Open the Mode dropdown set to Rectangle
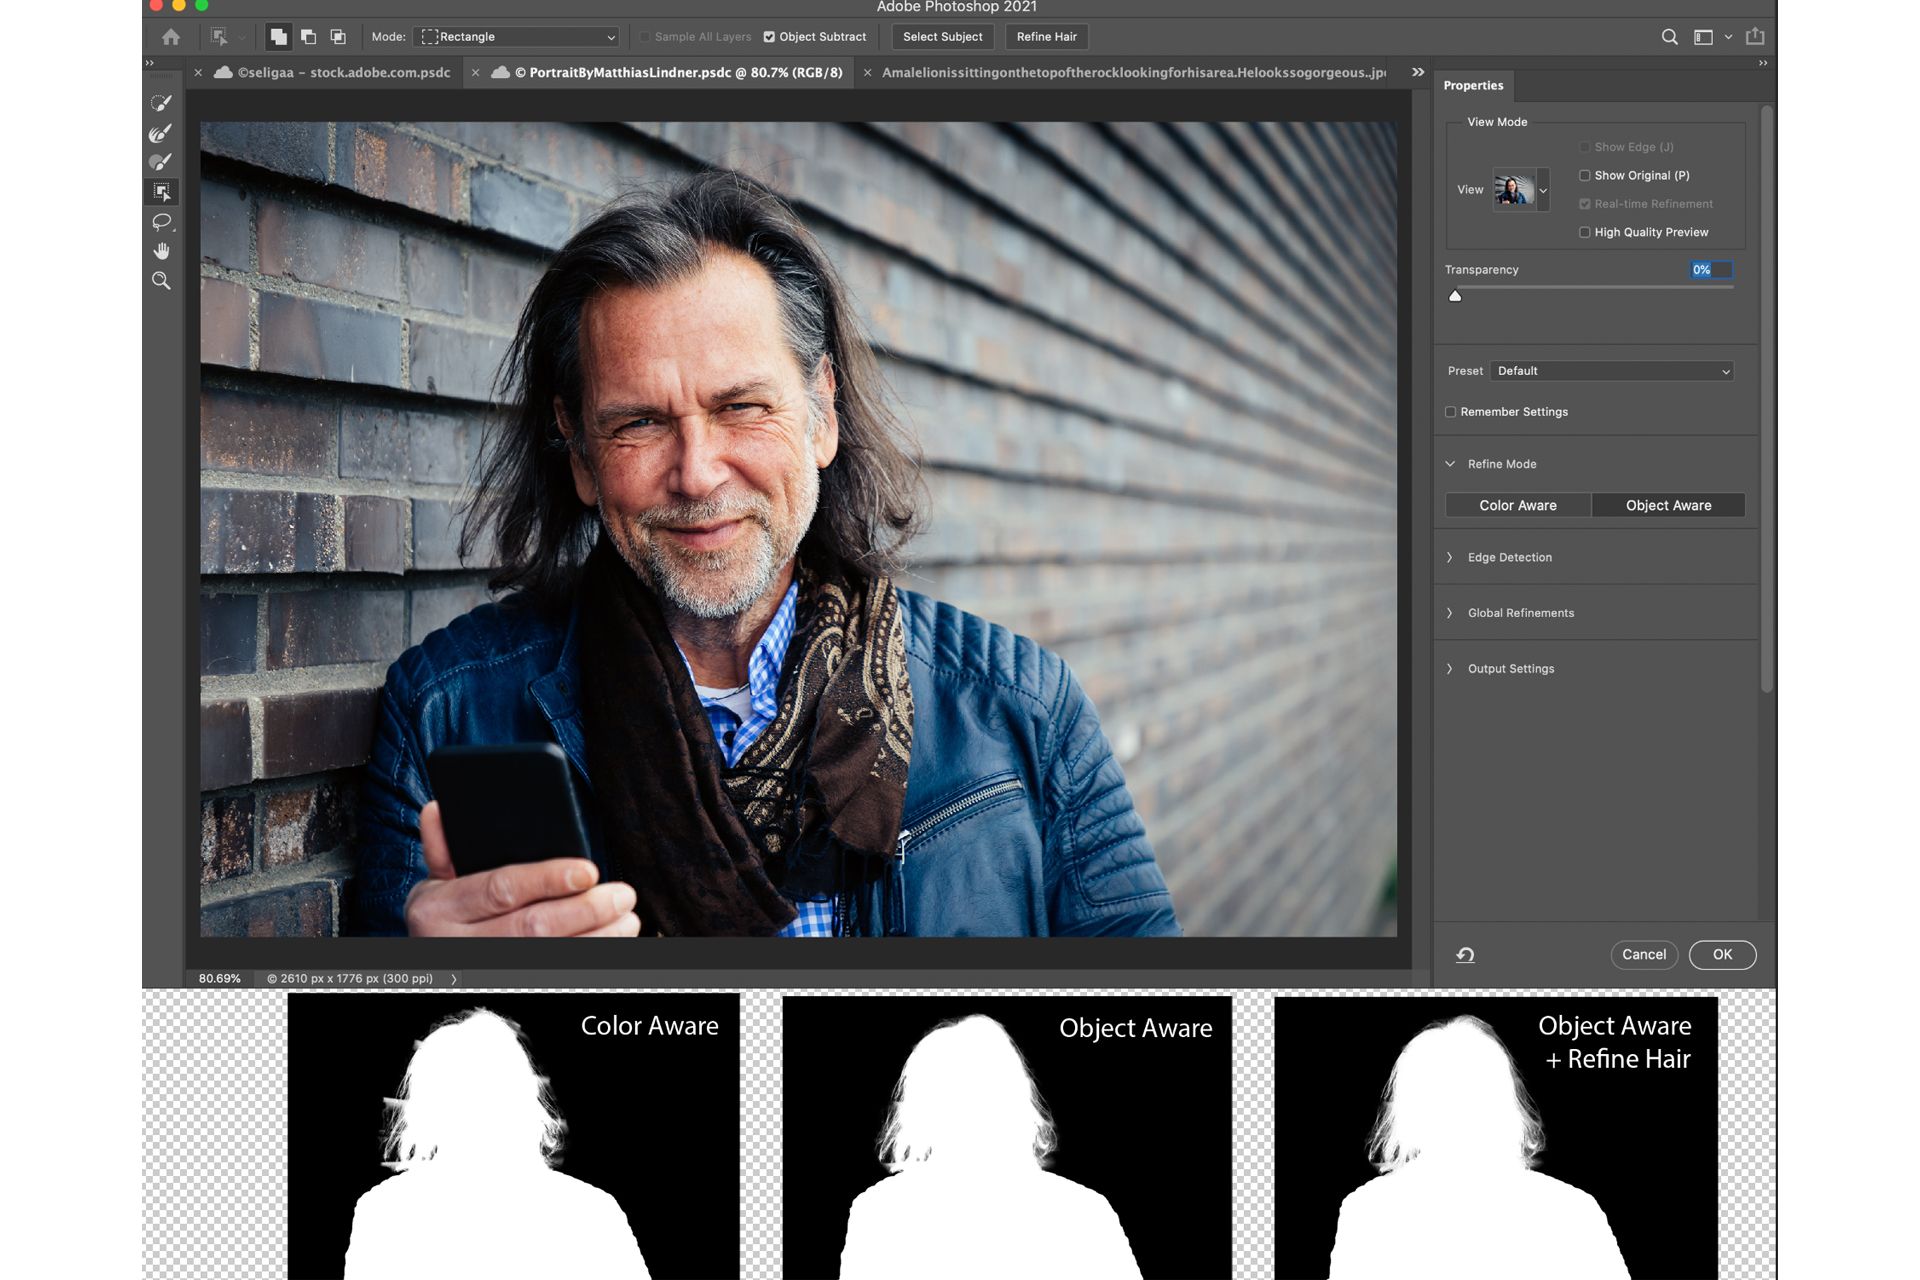The height and width of the screenshot is (1280, 1920). (x=516, y=37)
